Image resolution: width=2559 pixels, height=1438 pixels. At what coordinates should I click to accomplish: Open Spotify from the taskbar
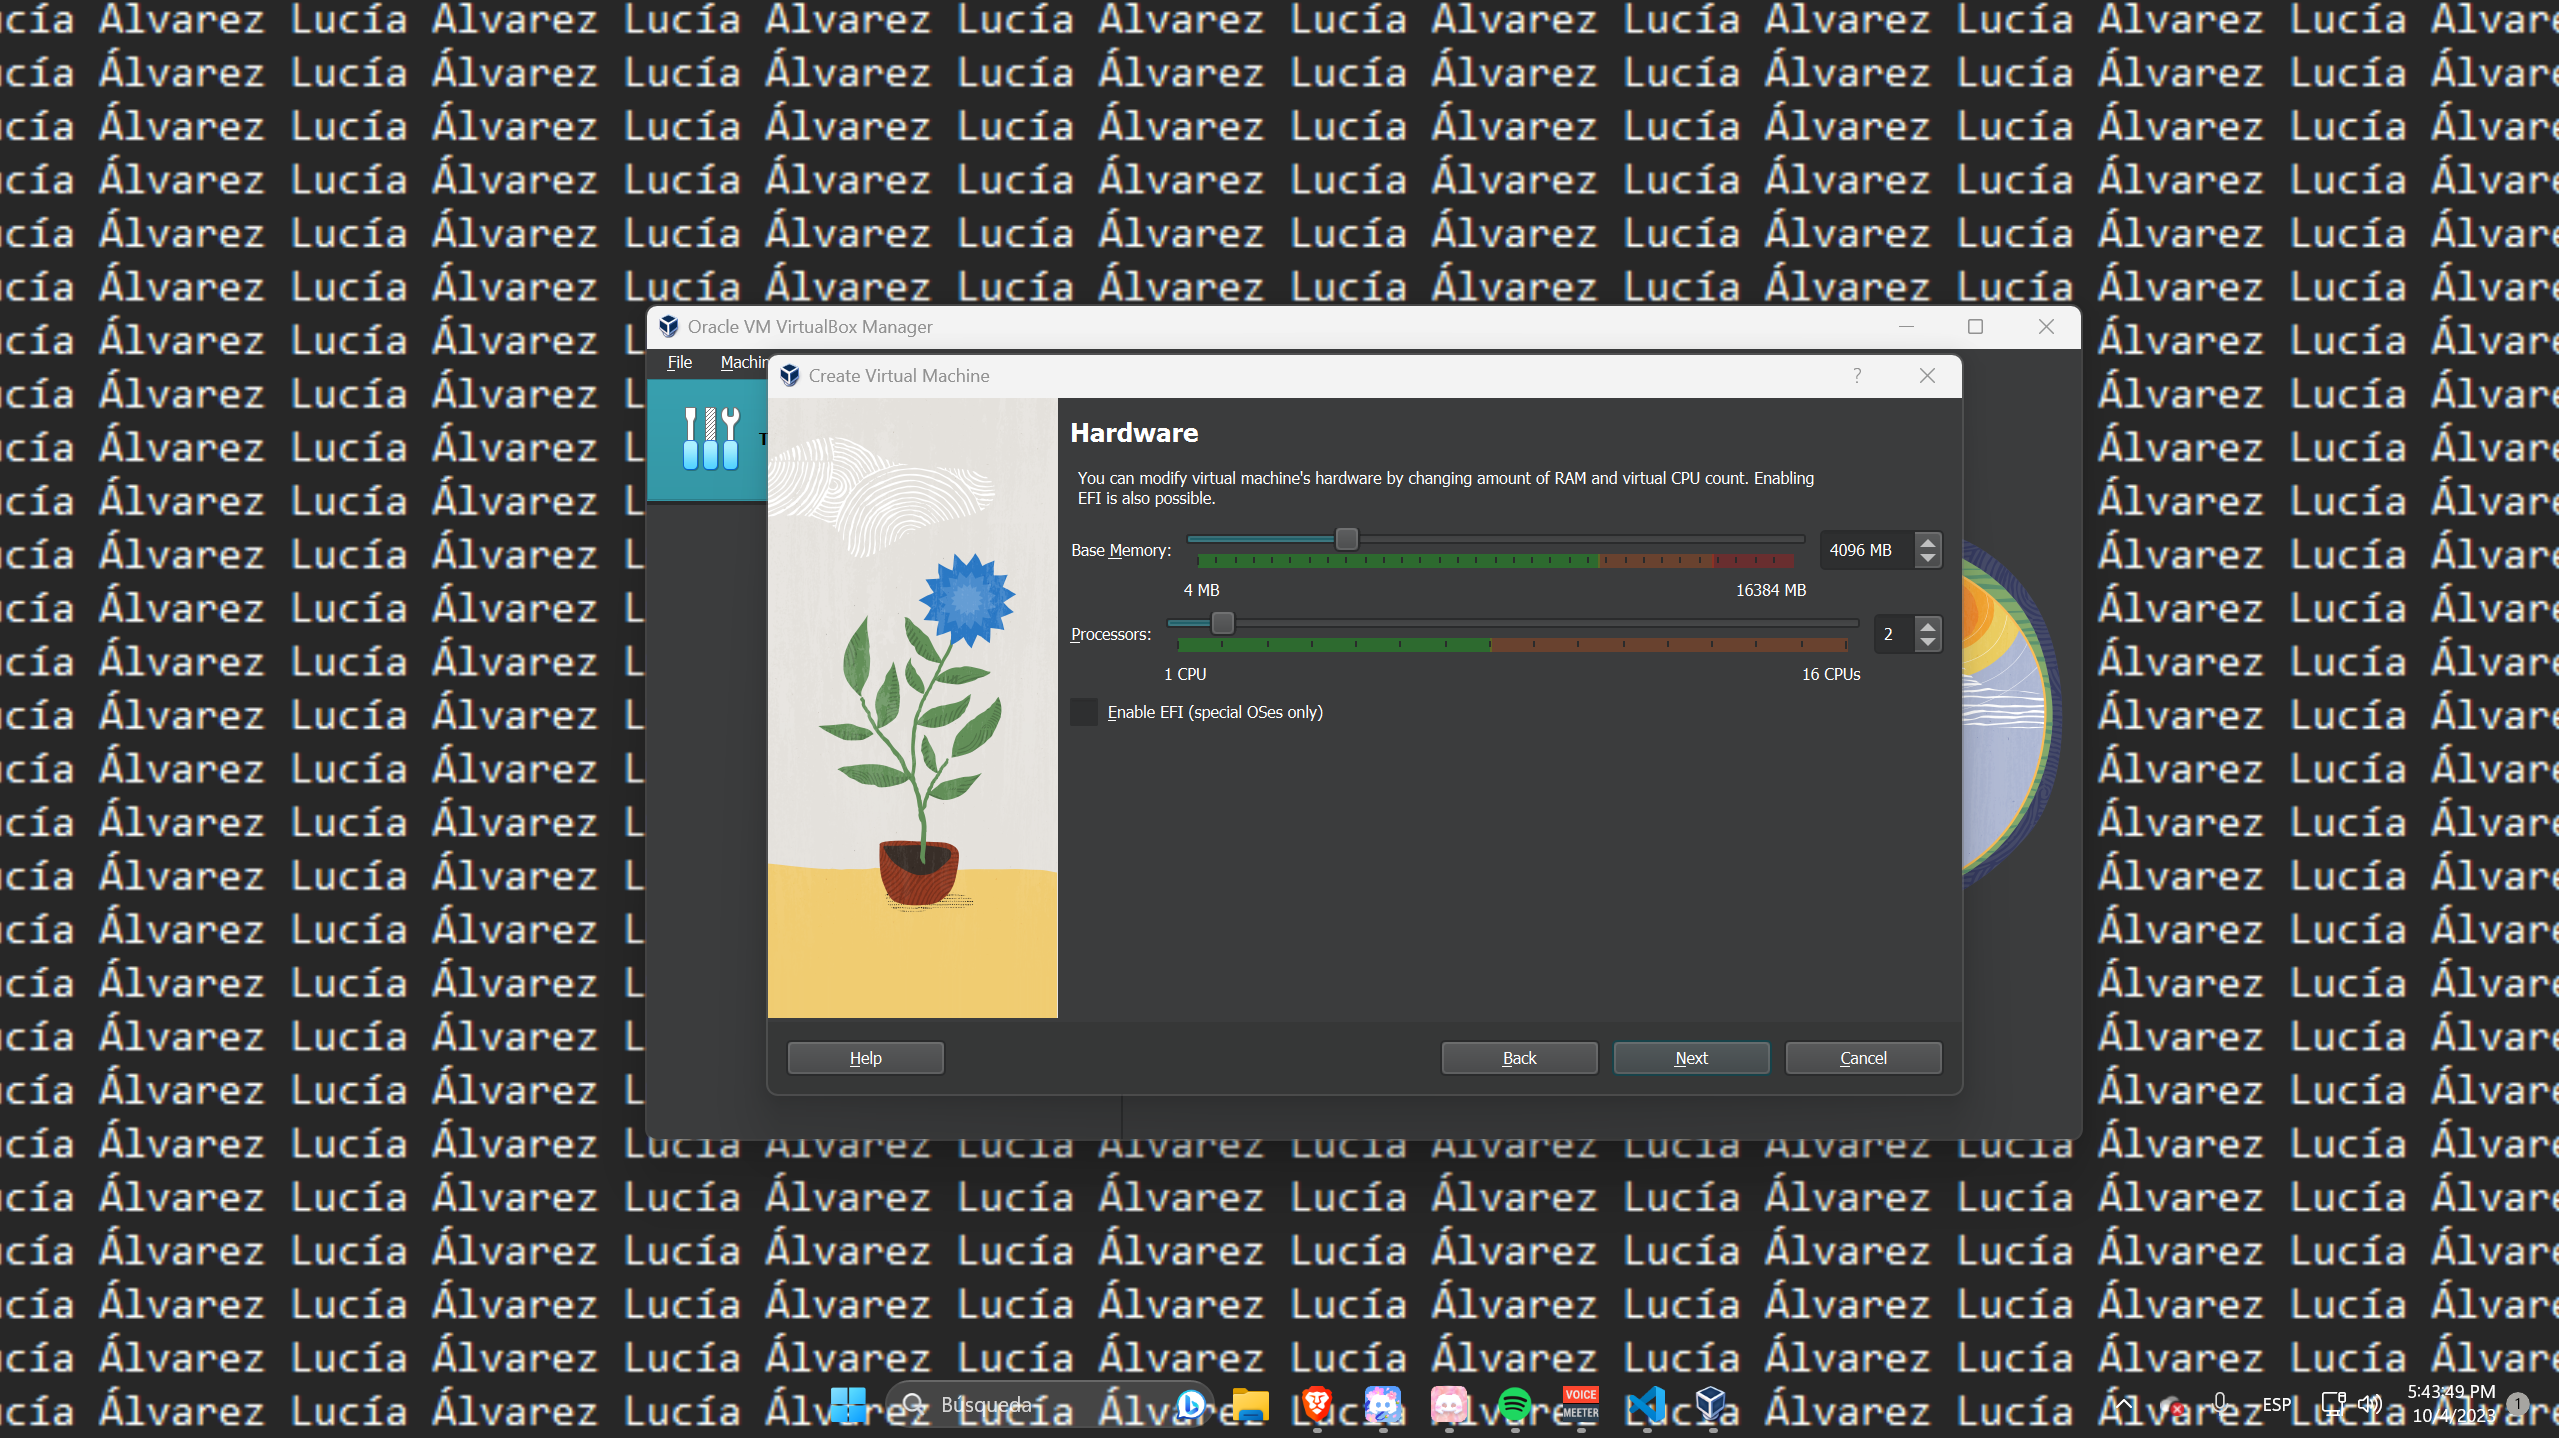1516,1404
